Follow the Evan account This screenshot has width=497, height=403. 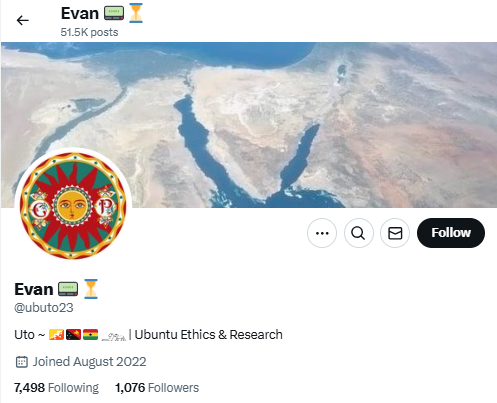pyautogui.click(x=451, y=233)
